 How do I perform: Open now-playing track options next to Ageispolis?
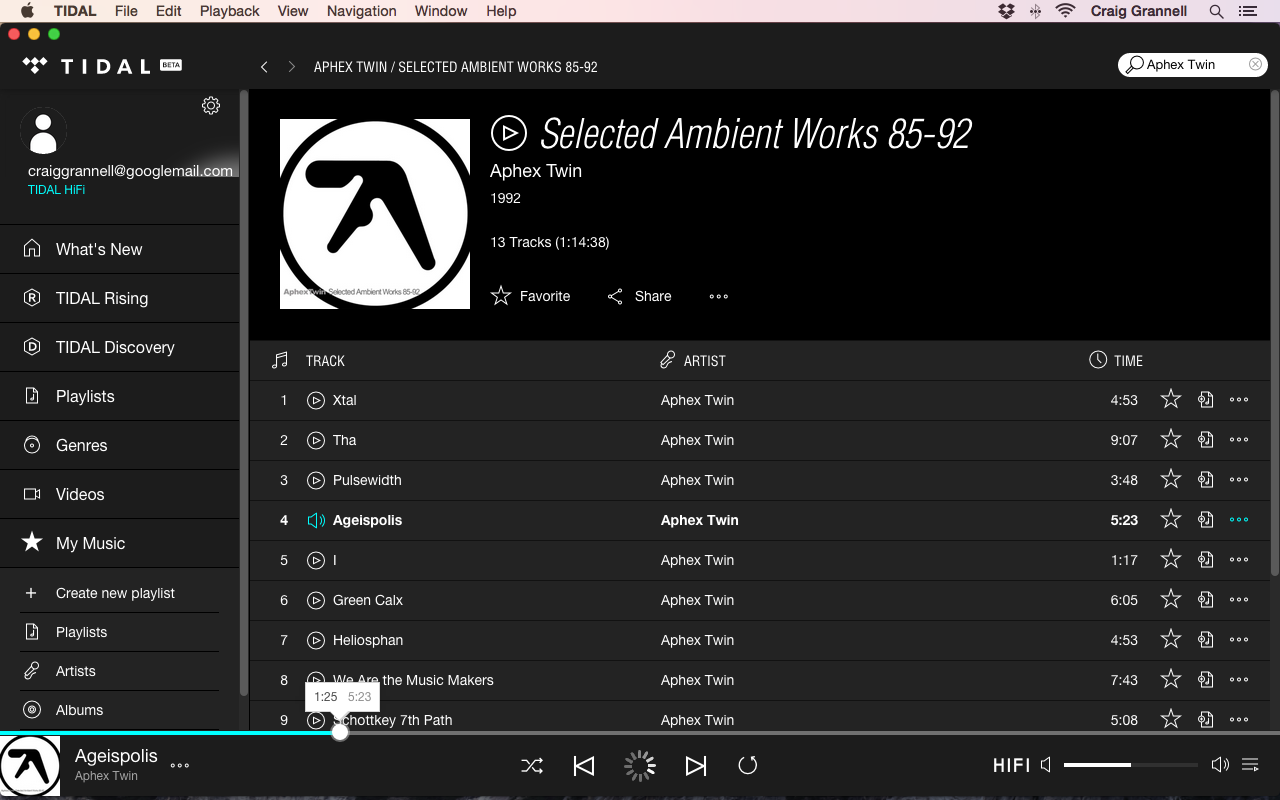tap(180, 766)
